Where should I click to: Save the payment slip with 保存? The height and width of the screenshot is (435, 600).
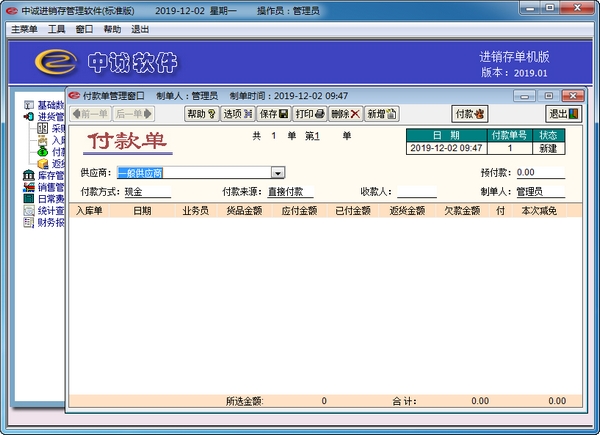tap(274, 114)
